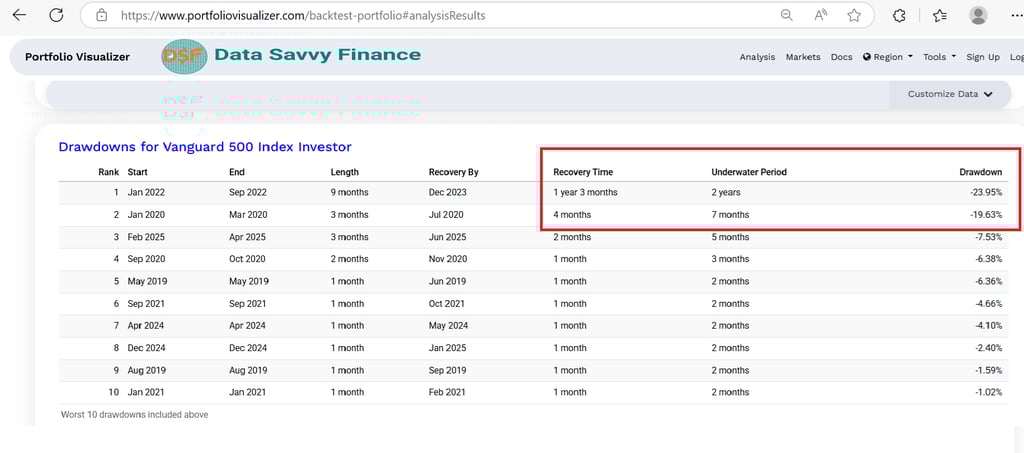Image resolution: width=1024 pixels, height=453 pixels.
Task: Select the 2 years underwater cell
Action: (x=726, y=193)
